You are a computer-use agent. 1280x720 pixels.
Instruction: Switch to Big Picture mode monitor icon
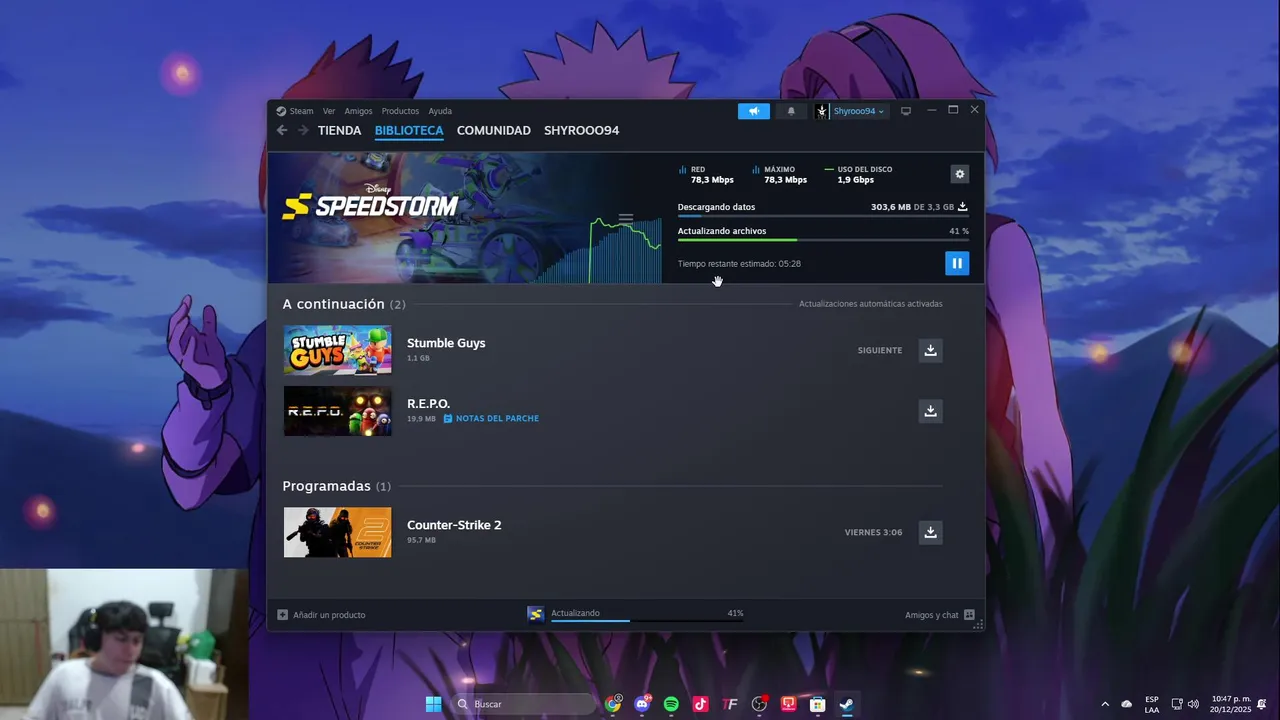pos(906,111)
